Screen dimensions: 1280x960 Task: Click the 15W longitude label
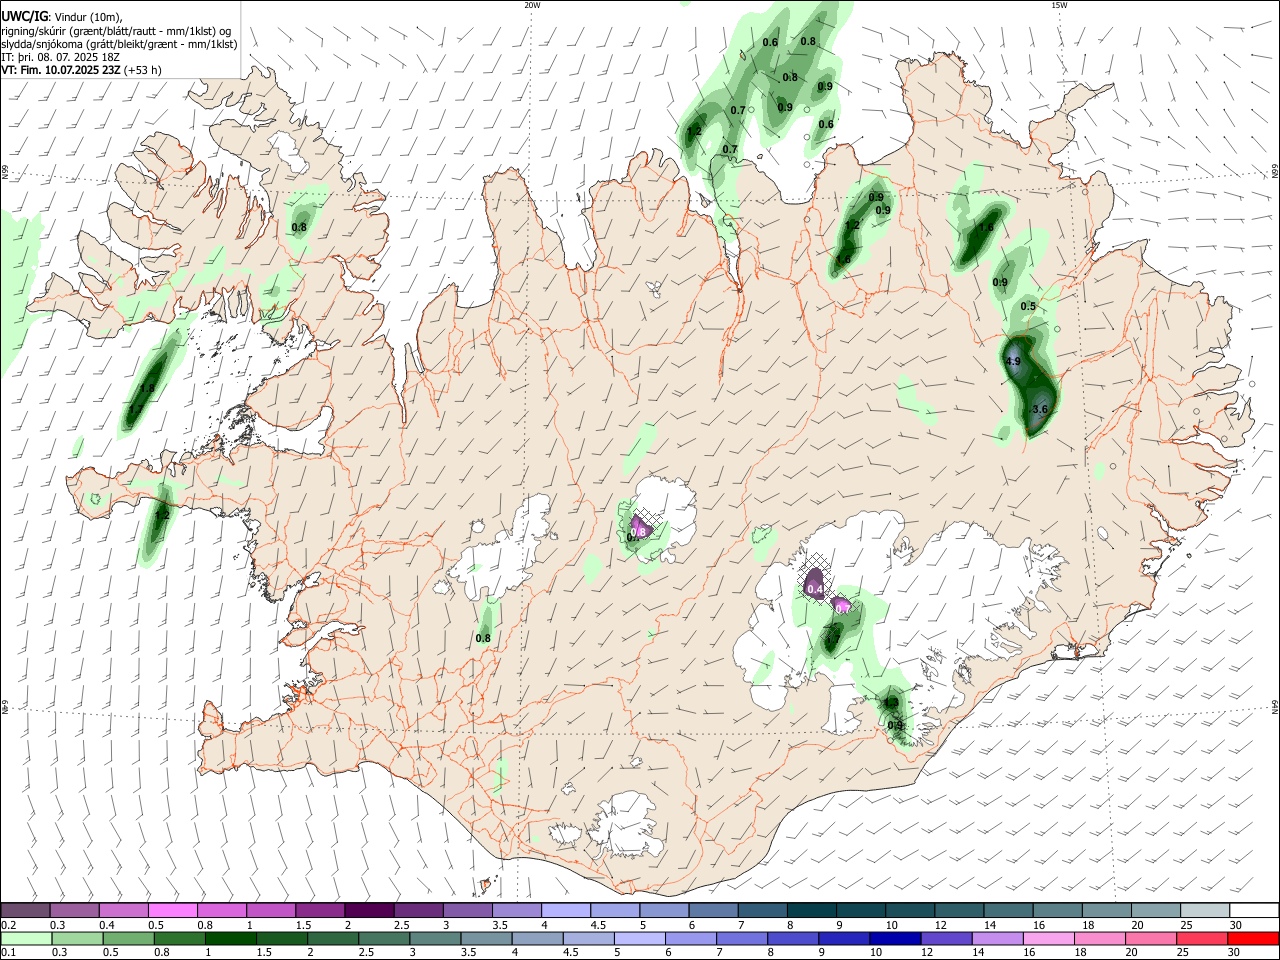[x=1059, y=5]
